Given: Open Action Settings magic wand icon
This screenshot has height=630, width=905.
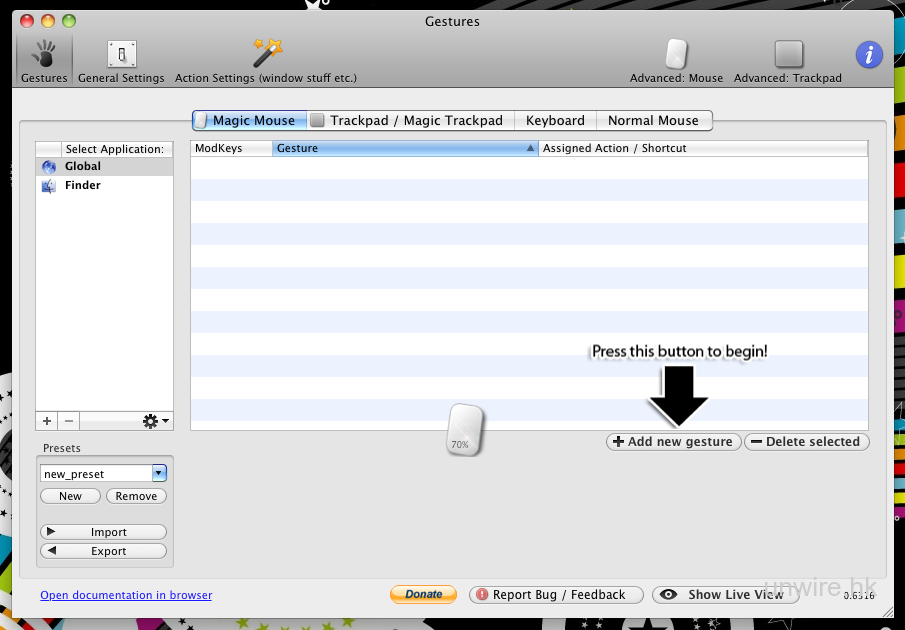Looking at the screenshot, I should (266, 61).
